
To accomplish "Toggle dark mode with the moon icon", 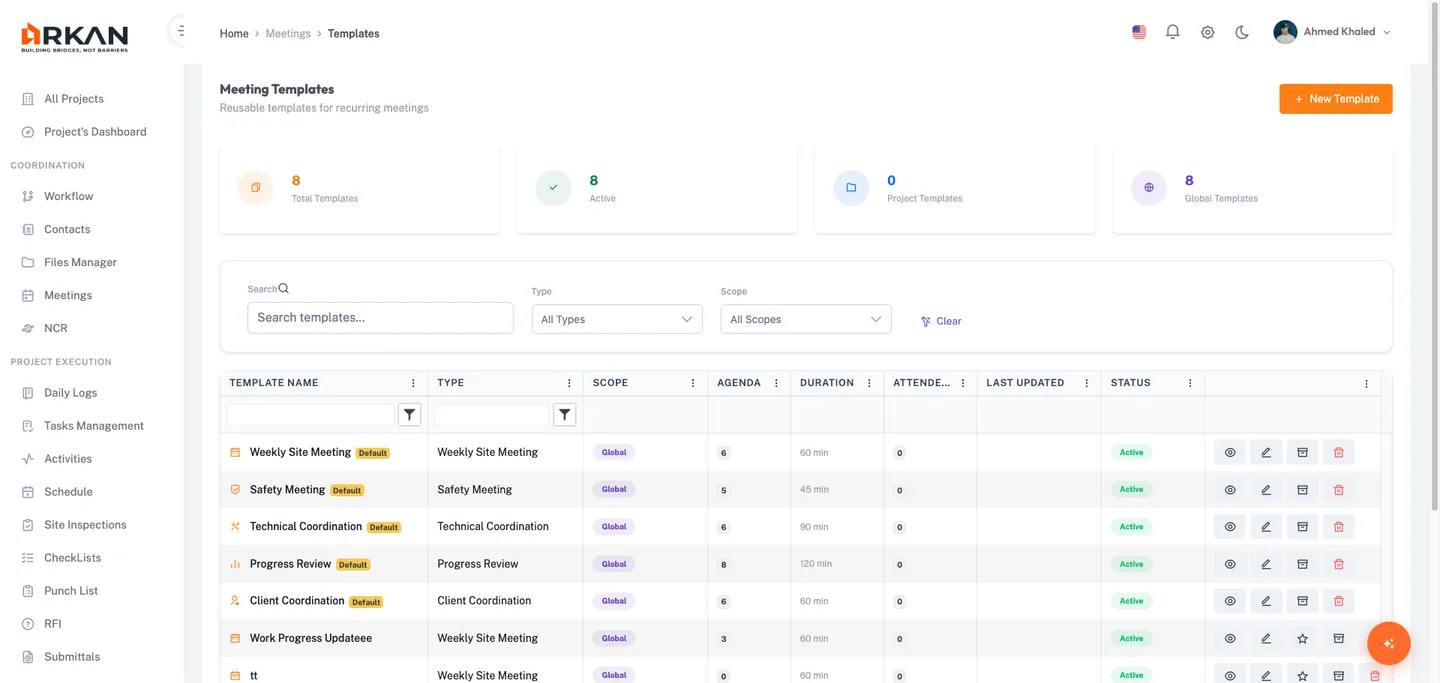I will [x=1242, y=32].
